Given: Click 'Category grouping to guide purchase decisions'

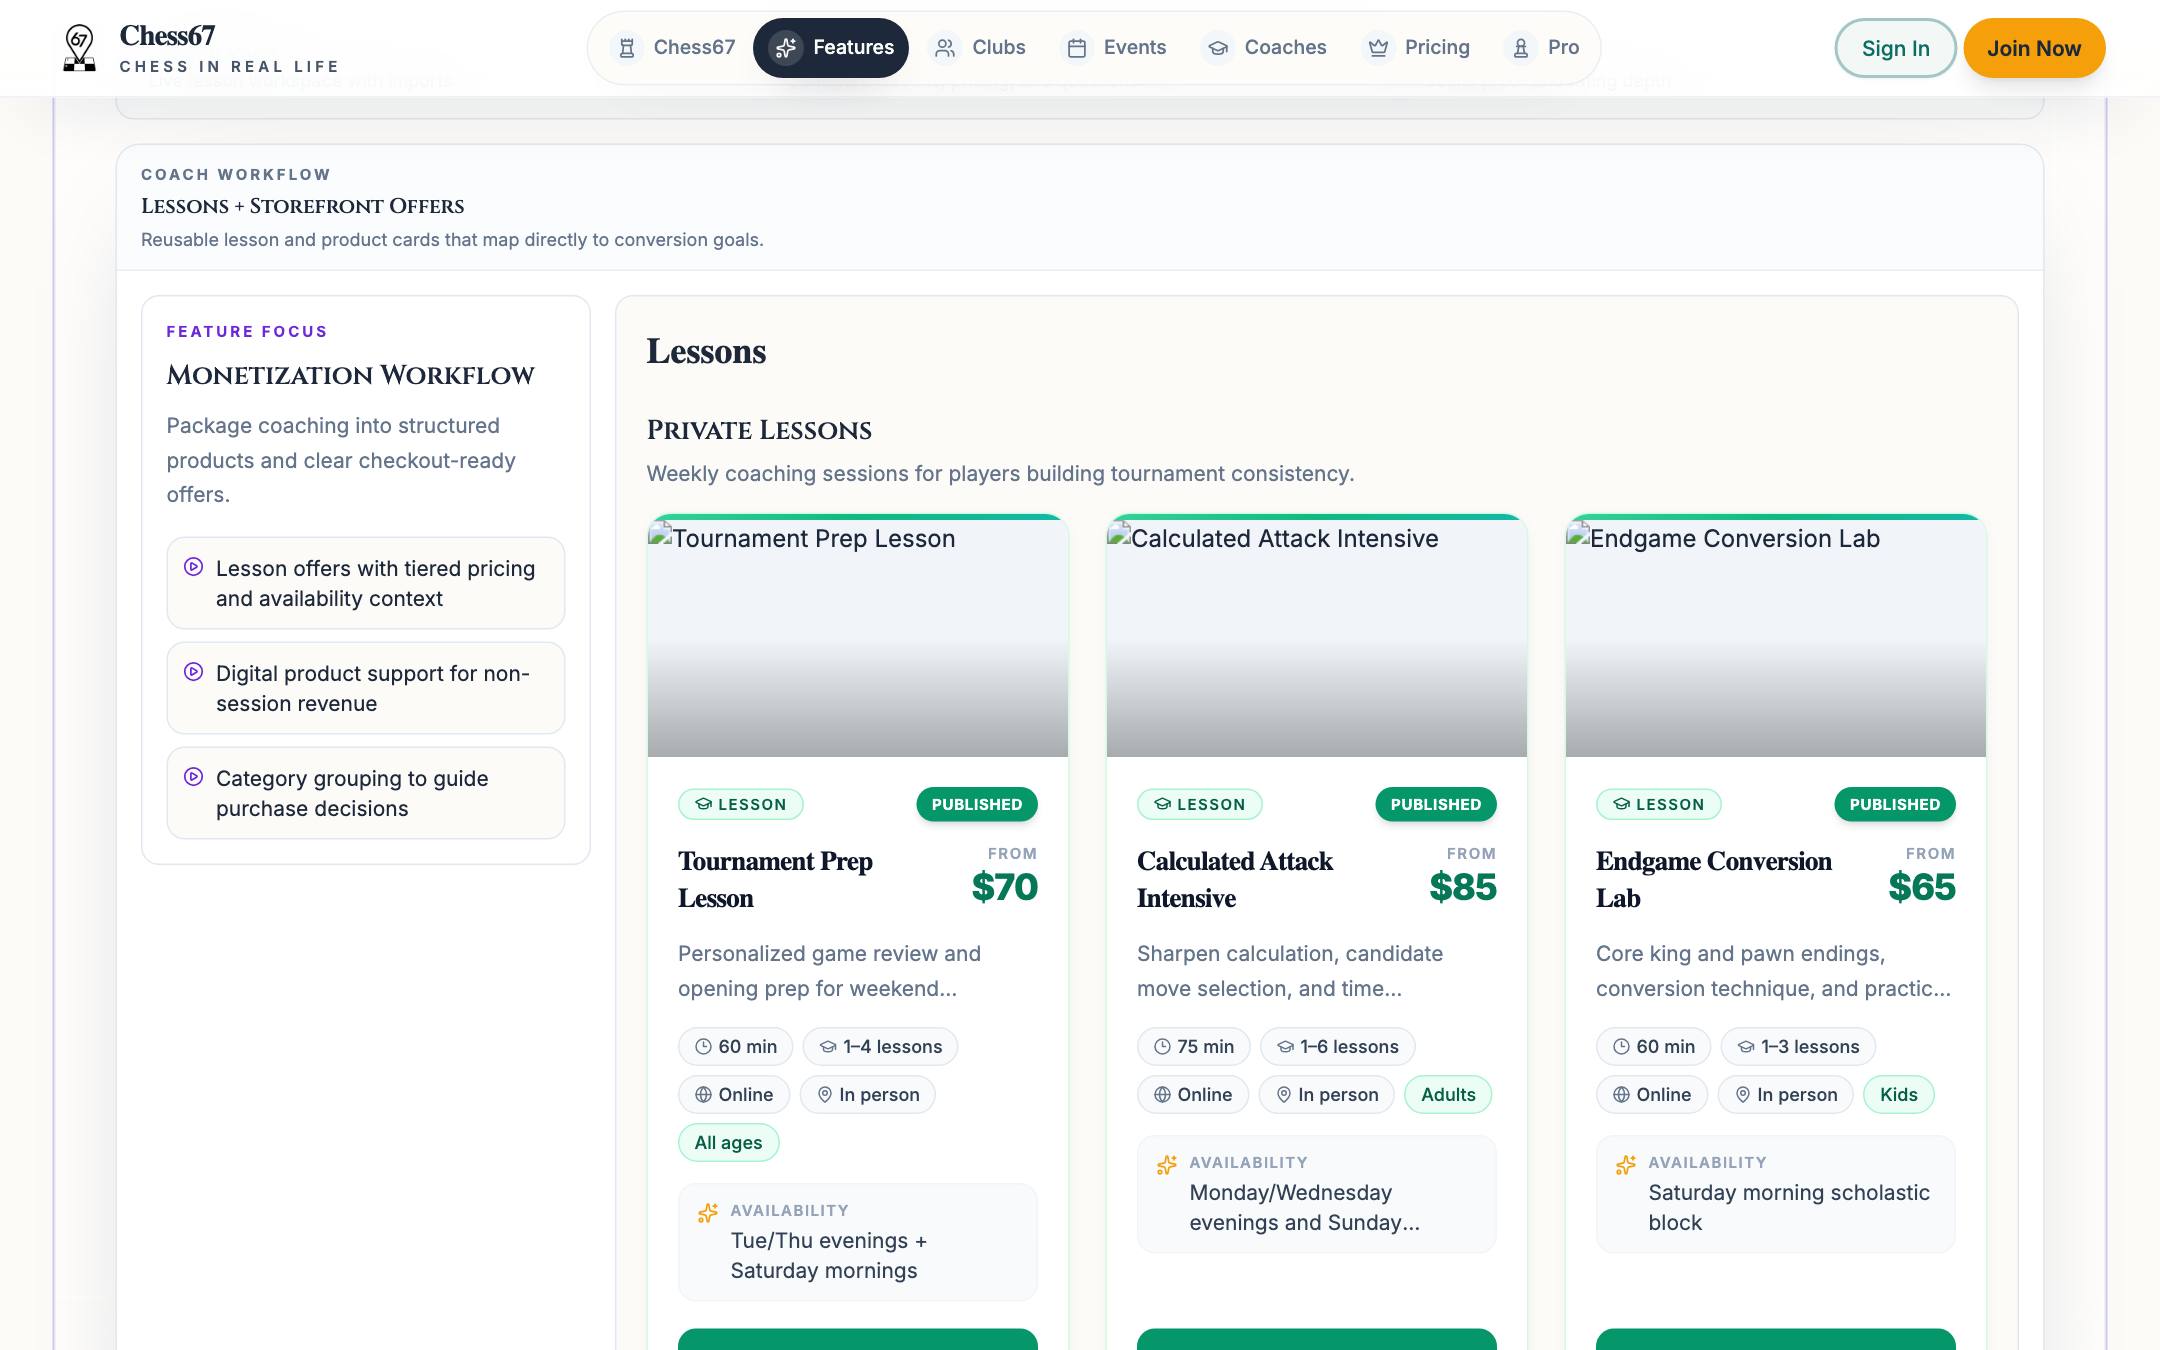Looking at the screenshot, I should (366, 793).
